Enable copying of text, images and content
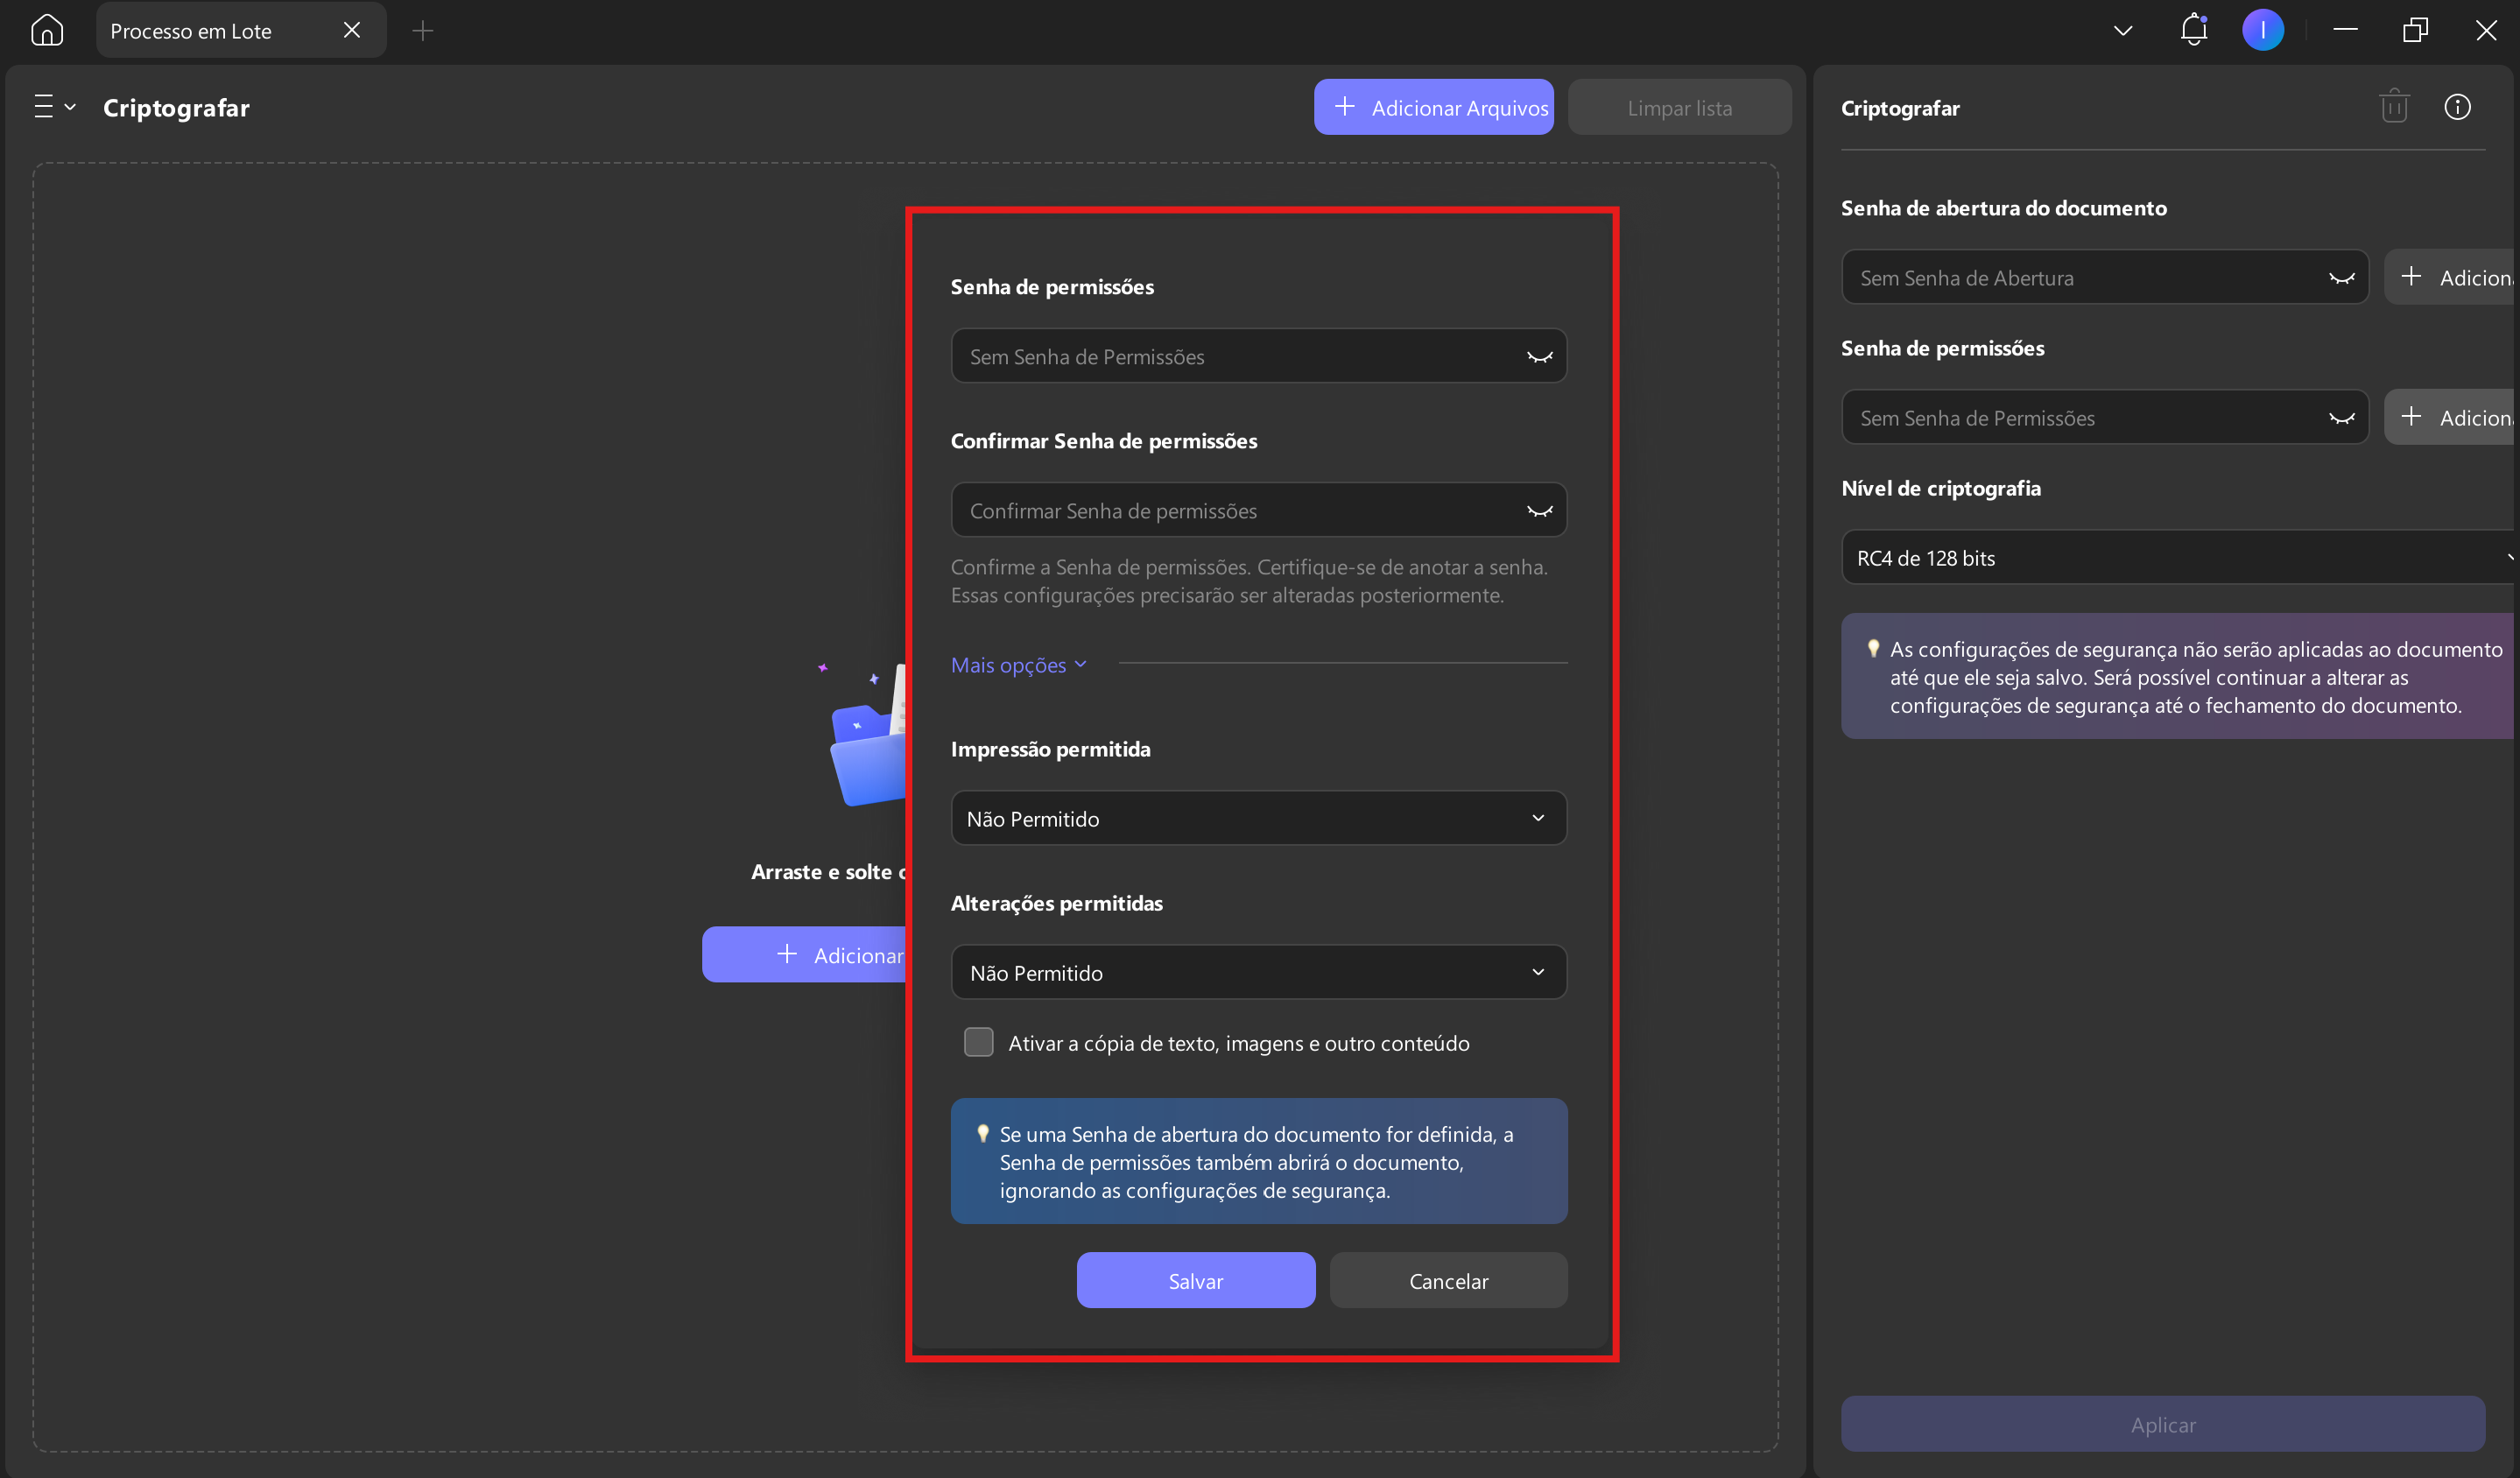2520x1478 pixels. tap(978, 1042)
